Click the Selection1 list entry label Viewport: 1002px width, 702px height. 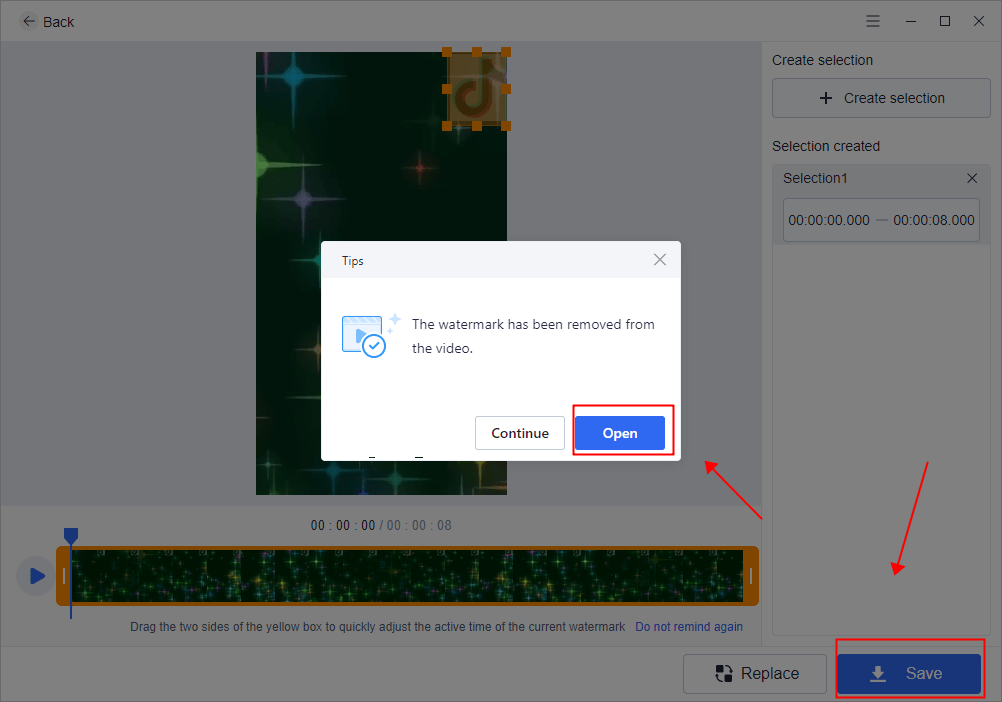click(815, 178)
